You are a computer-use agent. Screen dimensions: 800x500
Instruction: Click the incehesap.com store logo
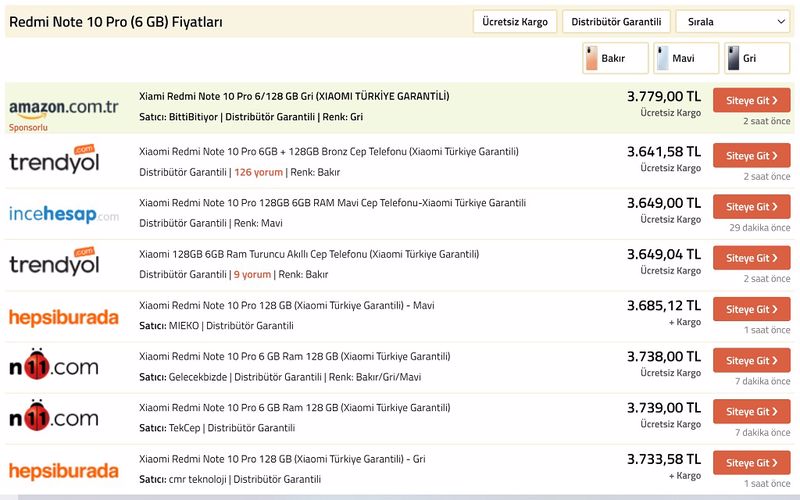[63, 214]
